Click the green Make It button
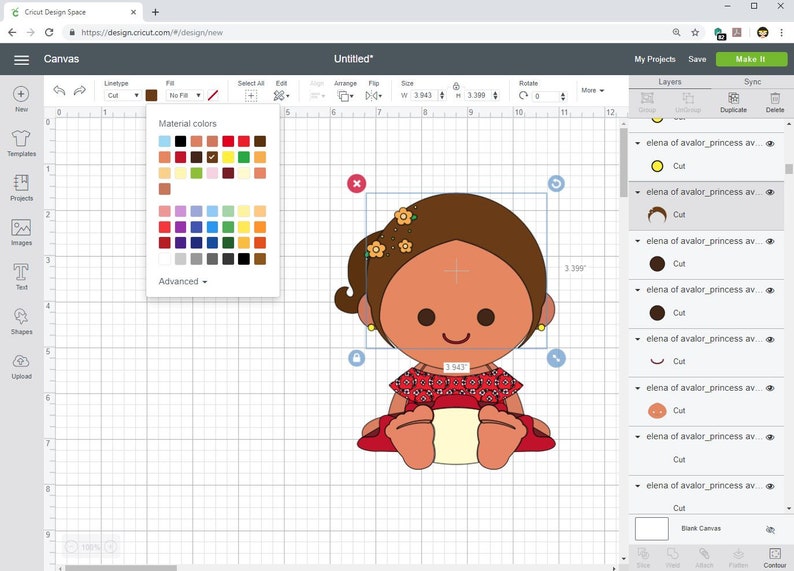Image resolution: width=794 pixels, height=571 pixels. (751, 59)
